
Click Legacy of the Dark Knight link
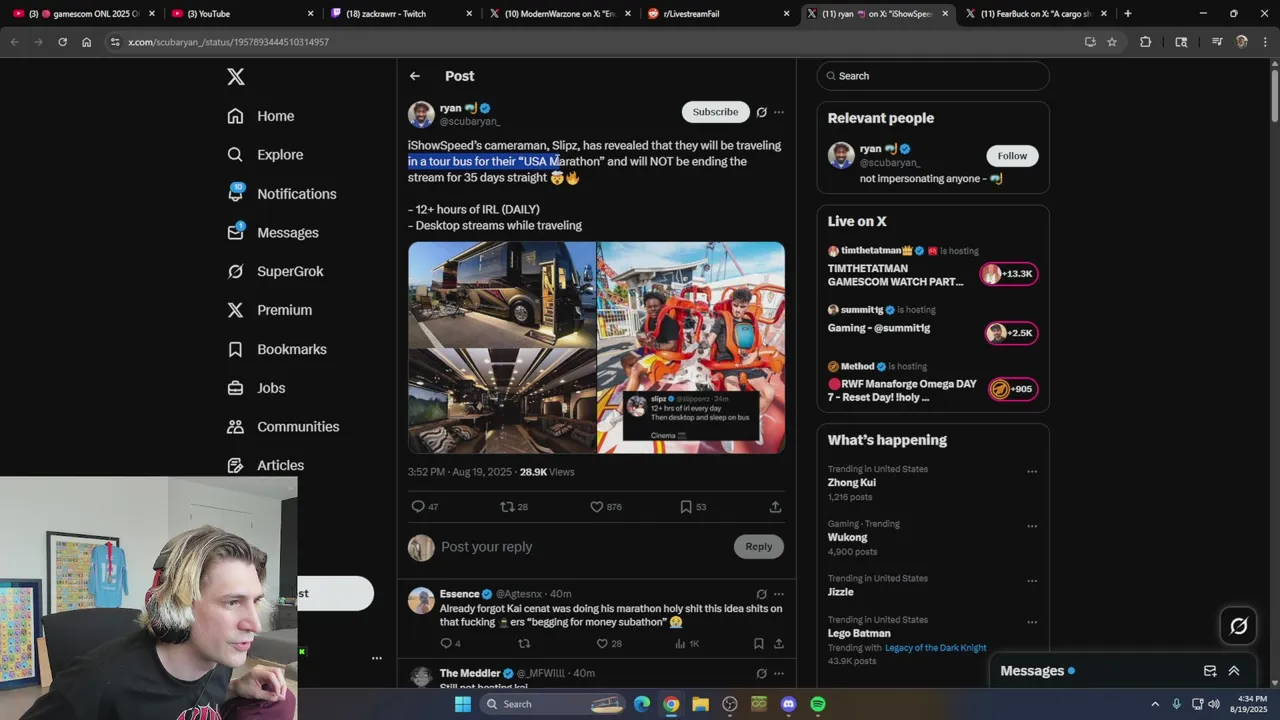tap(935, 648)
